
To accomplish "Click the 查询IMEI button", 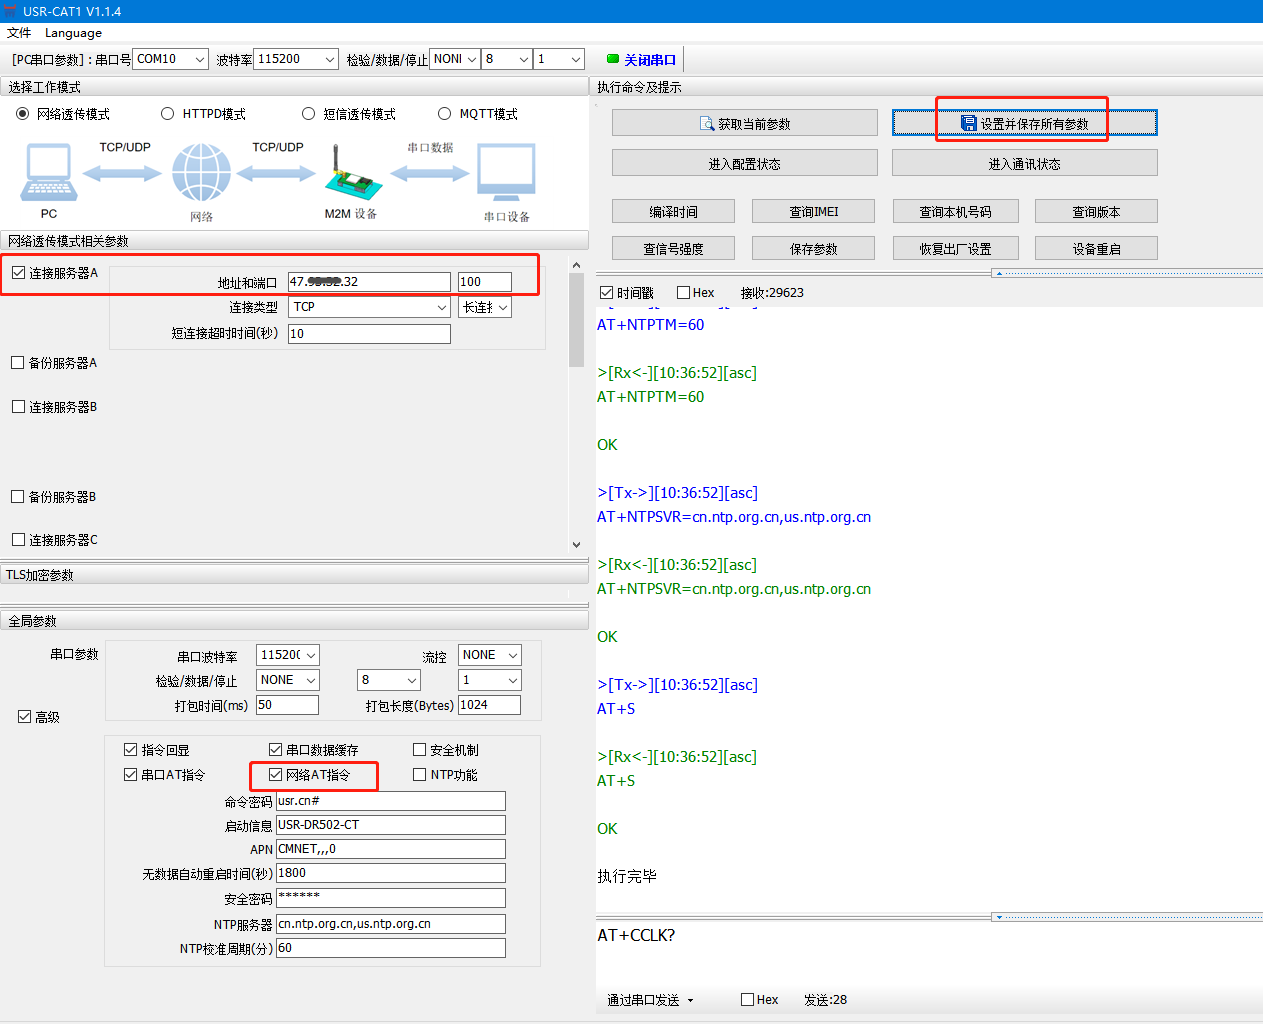I will (x=813, y=212).
